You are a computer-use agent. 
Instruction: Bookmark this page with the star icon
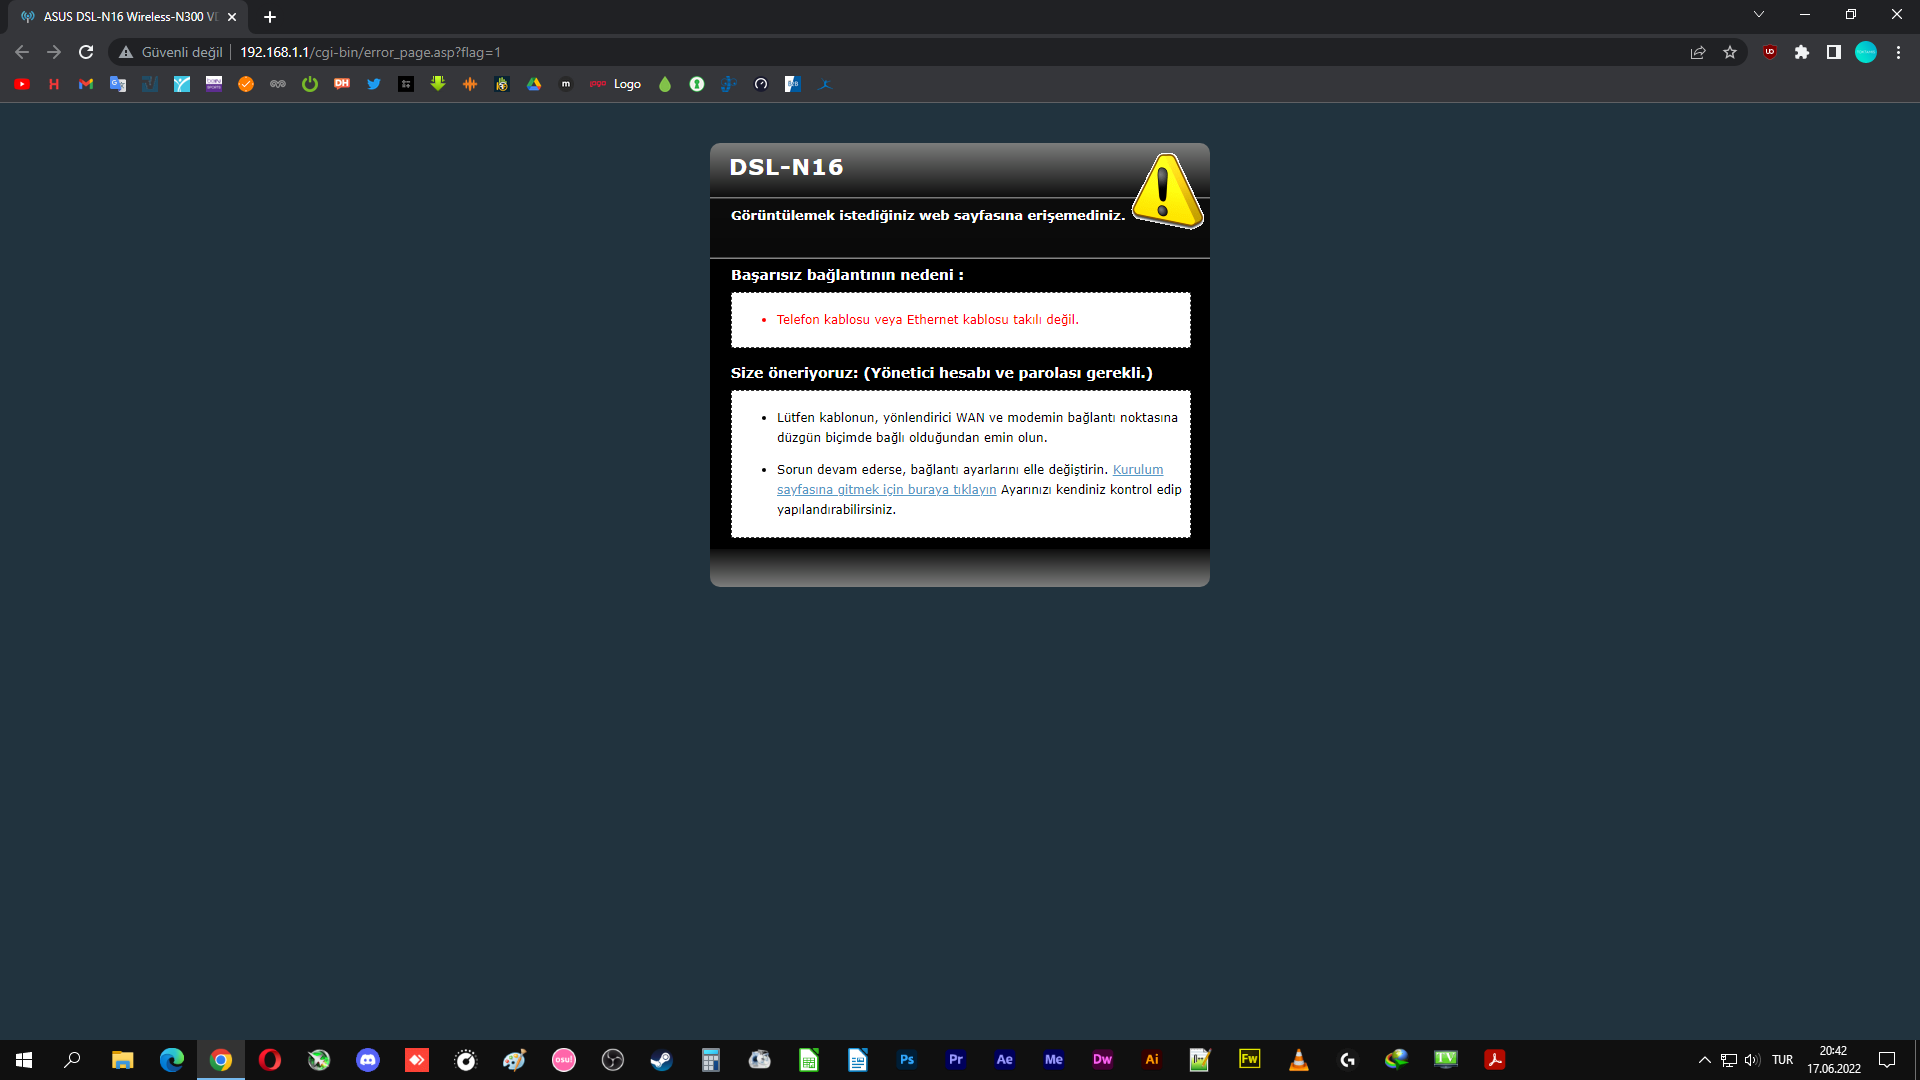1730,52
